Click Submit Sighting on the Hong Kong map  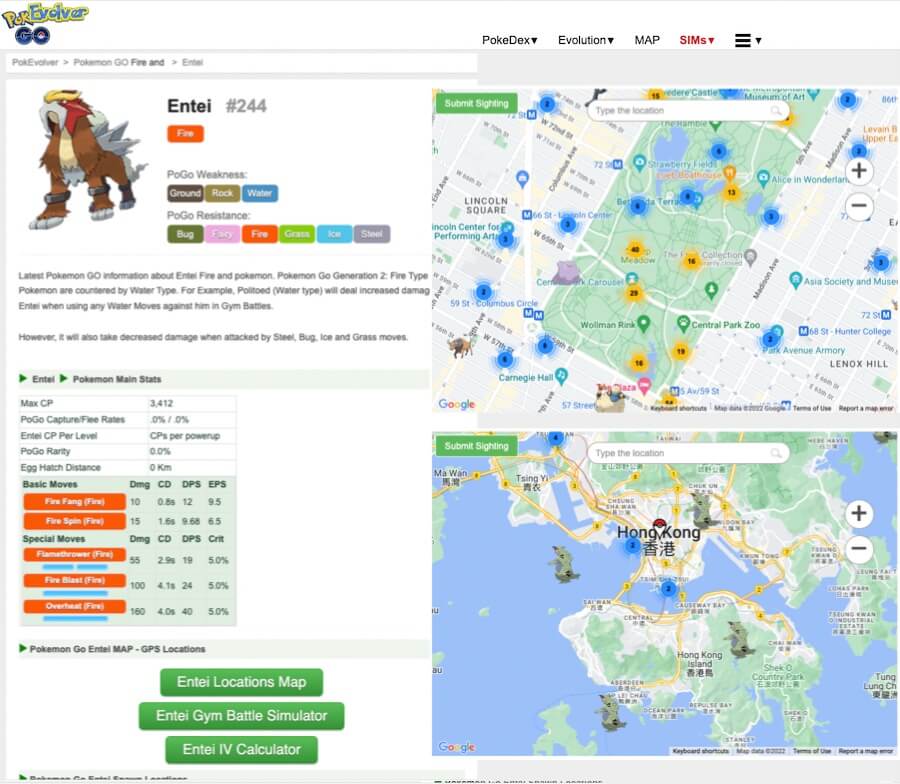(476, 446)
